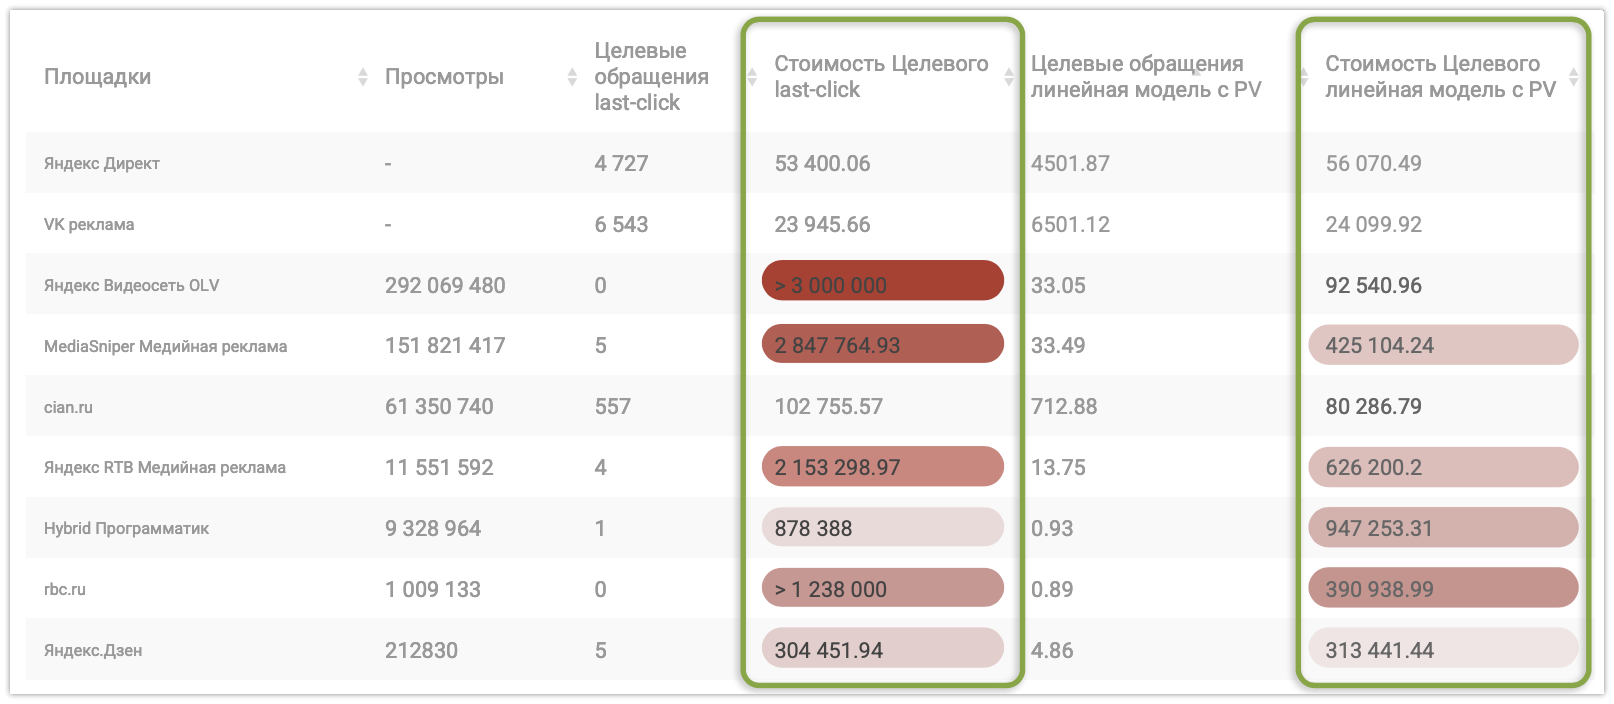Select the highlighted 2 847 764.93 cell
The width and height of the screenshot is (1614, 704).
point(882,345)
